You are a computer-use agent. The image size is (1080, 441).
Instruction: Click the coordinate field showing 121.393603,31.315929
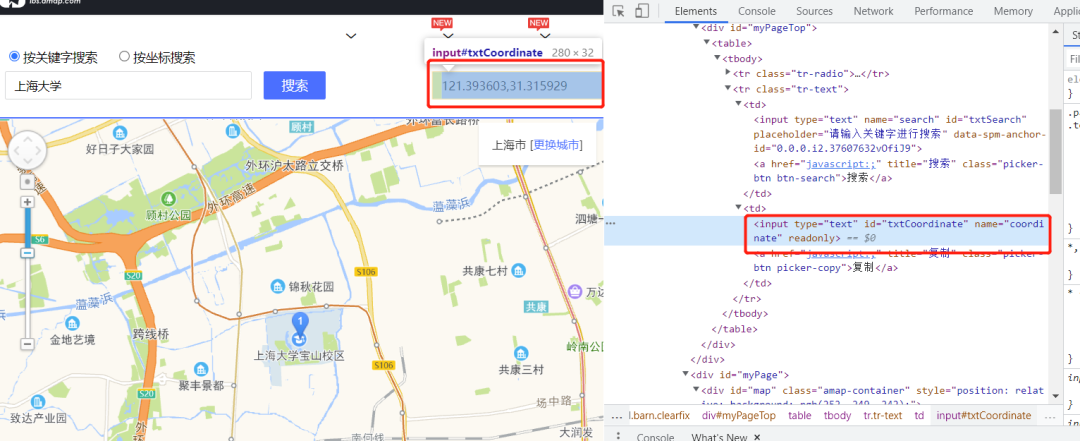[x=518, y=86]
